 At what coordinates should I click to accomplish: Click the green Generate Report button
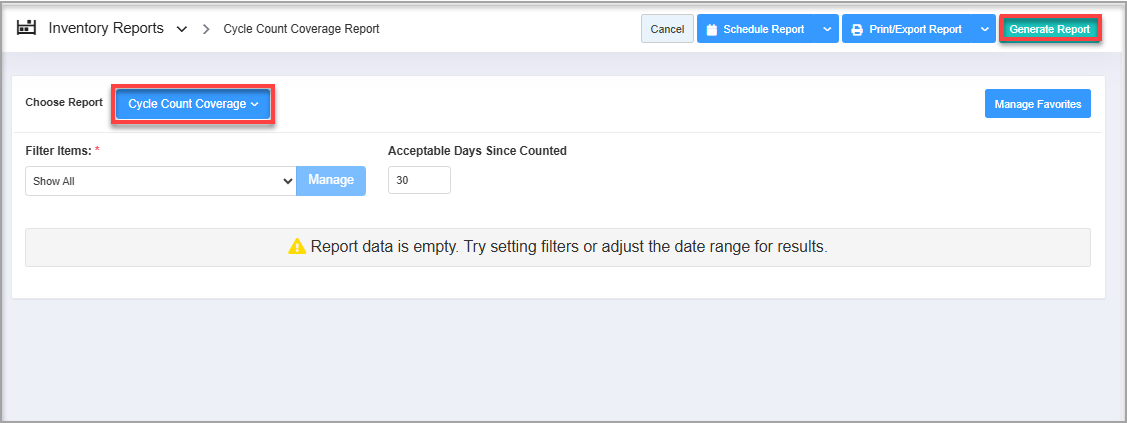[1049, 29]
